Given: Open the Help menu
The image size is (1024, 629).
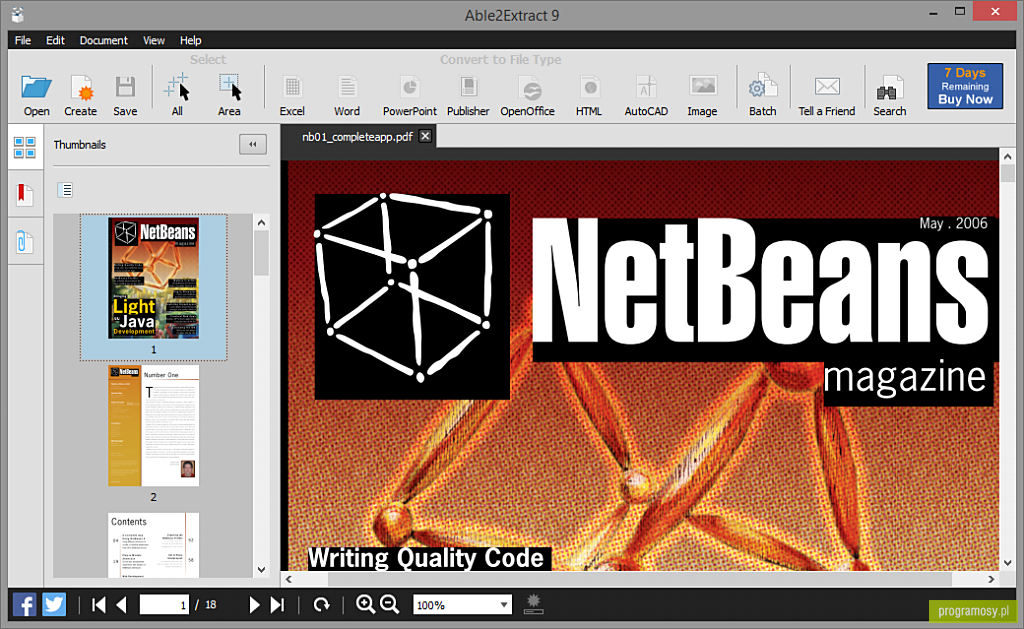Looking at the screenshot, I should pos(191,40).
